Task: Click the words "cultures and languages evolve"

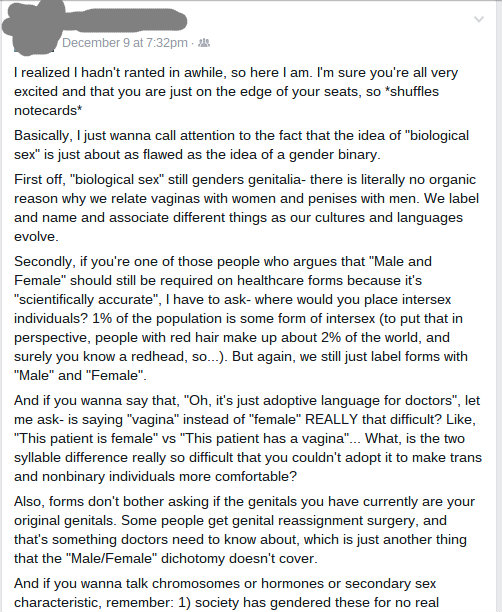Action: (x=239, y=227)
